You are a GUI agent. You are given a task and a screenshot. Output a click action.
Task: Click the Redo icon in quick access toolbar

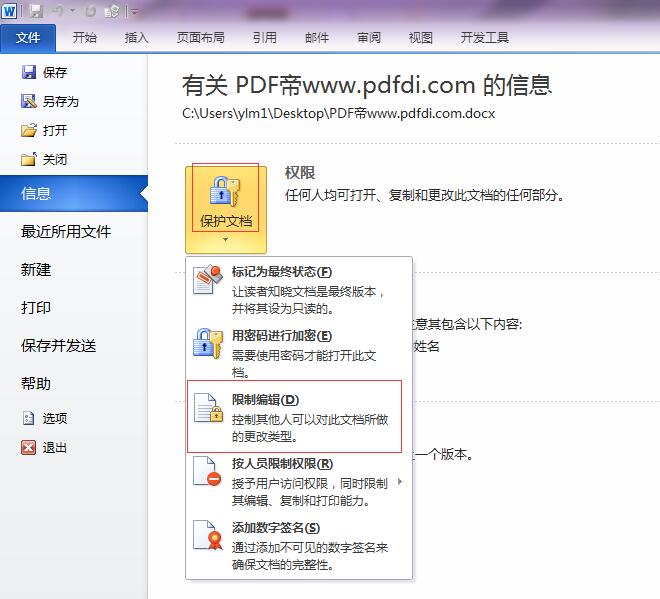tap(90, 11)
